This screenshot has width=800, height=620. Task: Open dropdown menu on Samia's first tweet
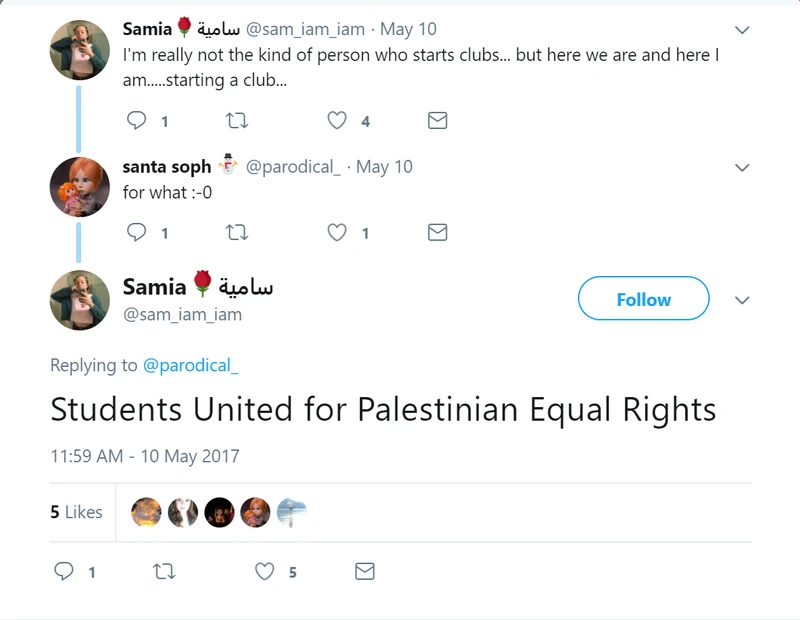(740, 29)
